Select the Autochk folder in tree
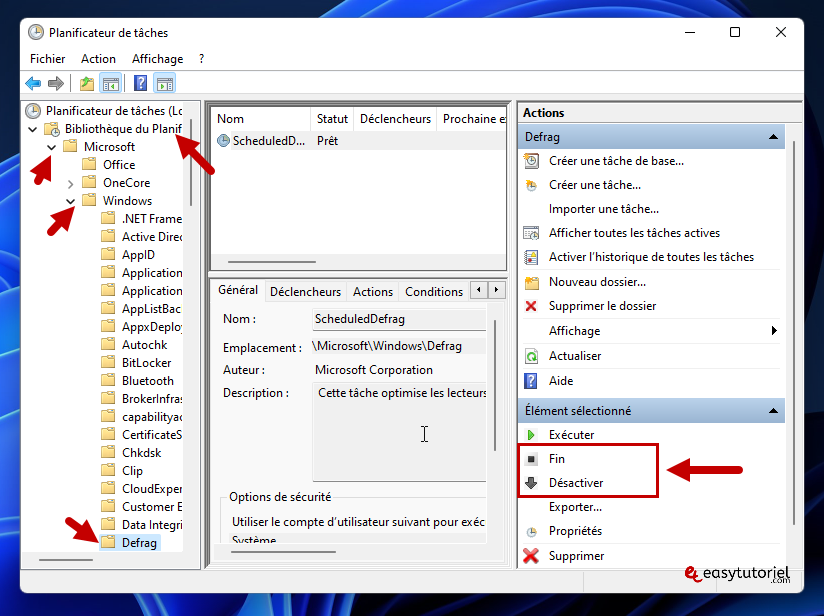Image resolution: width=824 pixels, height=616 pixels. [145, 345]
